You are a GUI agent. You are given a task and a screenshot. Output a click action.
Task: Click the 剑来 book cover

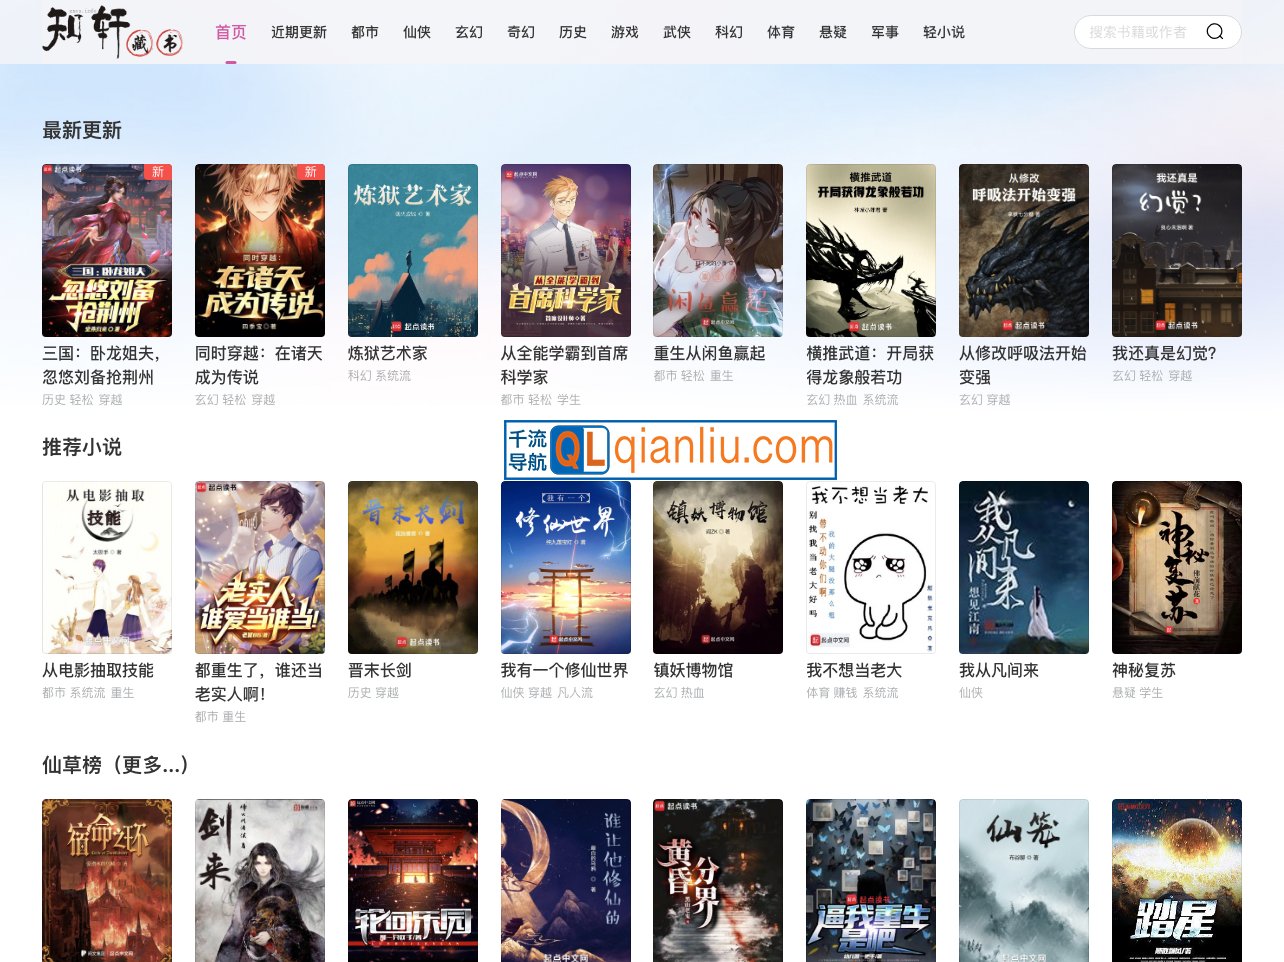pyautogui.click(x=259, y=880)
